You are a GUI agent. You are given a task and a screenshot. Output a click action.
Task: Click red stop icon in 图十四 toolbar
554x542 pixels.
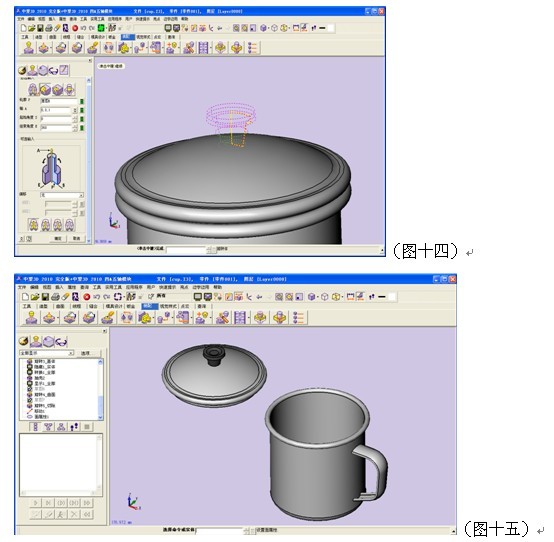(x=75, y=28)
